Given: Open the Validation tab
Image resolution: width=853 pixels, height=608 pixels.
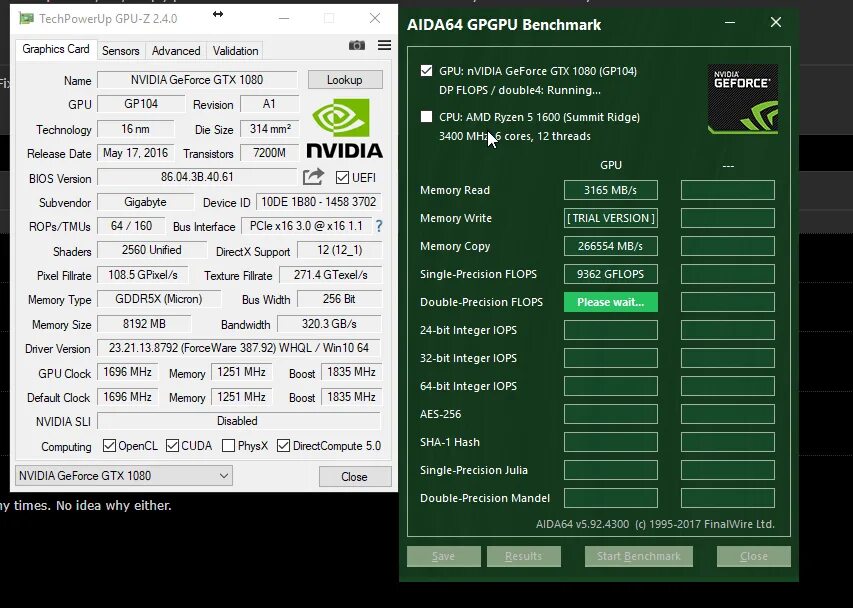Looking at the screenshot, I should 236,51.
